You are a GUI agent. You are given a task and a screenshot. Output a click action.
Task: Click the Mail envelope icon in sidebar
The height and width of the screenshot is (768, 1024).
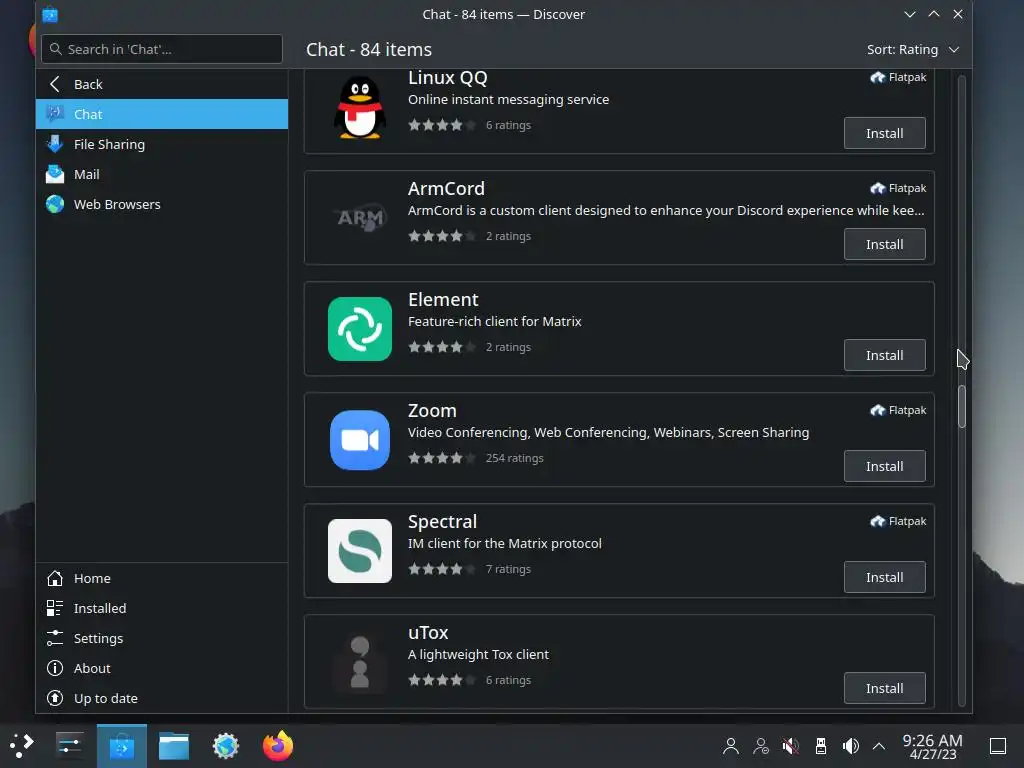point(55,174)
